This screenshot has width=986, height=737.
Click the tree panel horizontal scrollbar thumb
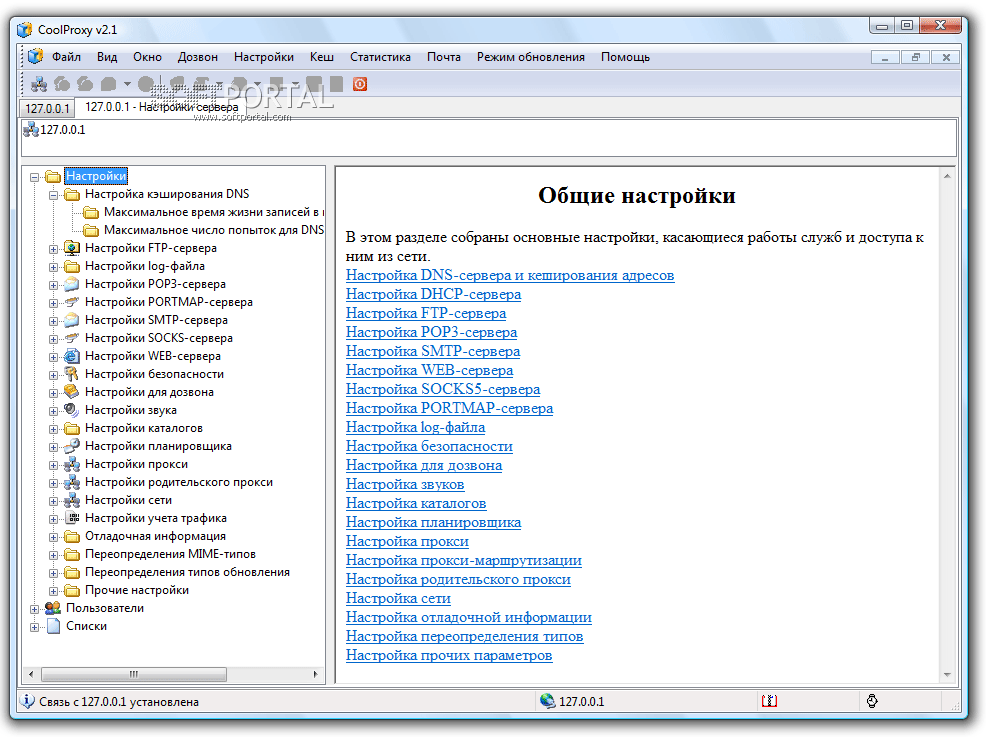point(134,674)
